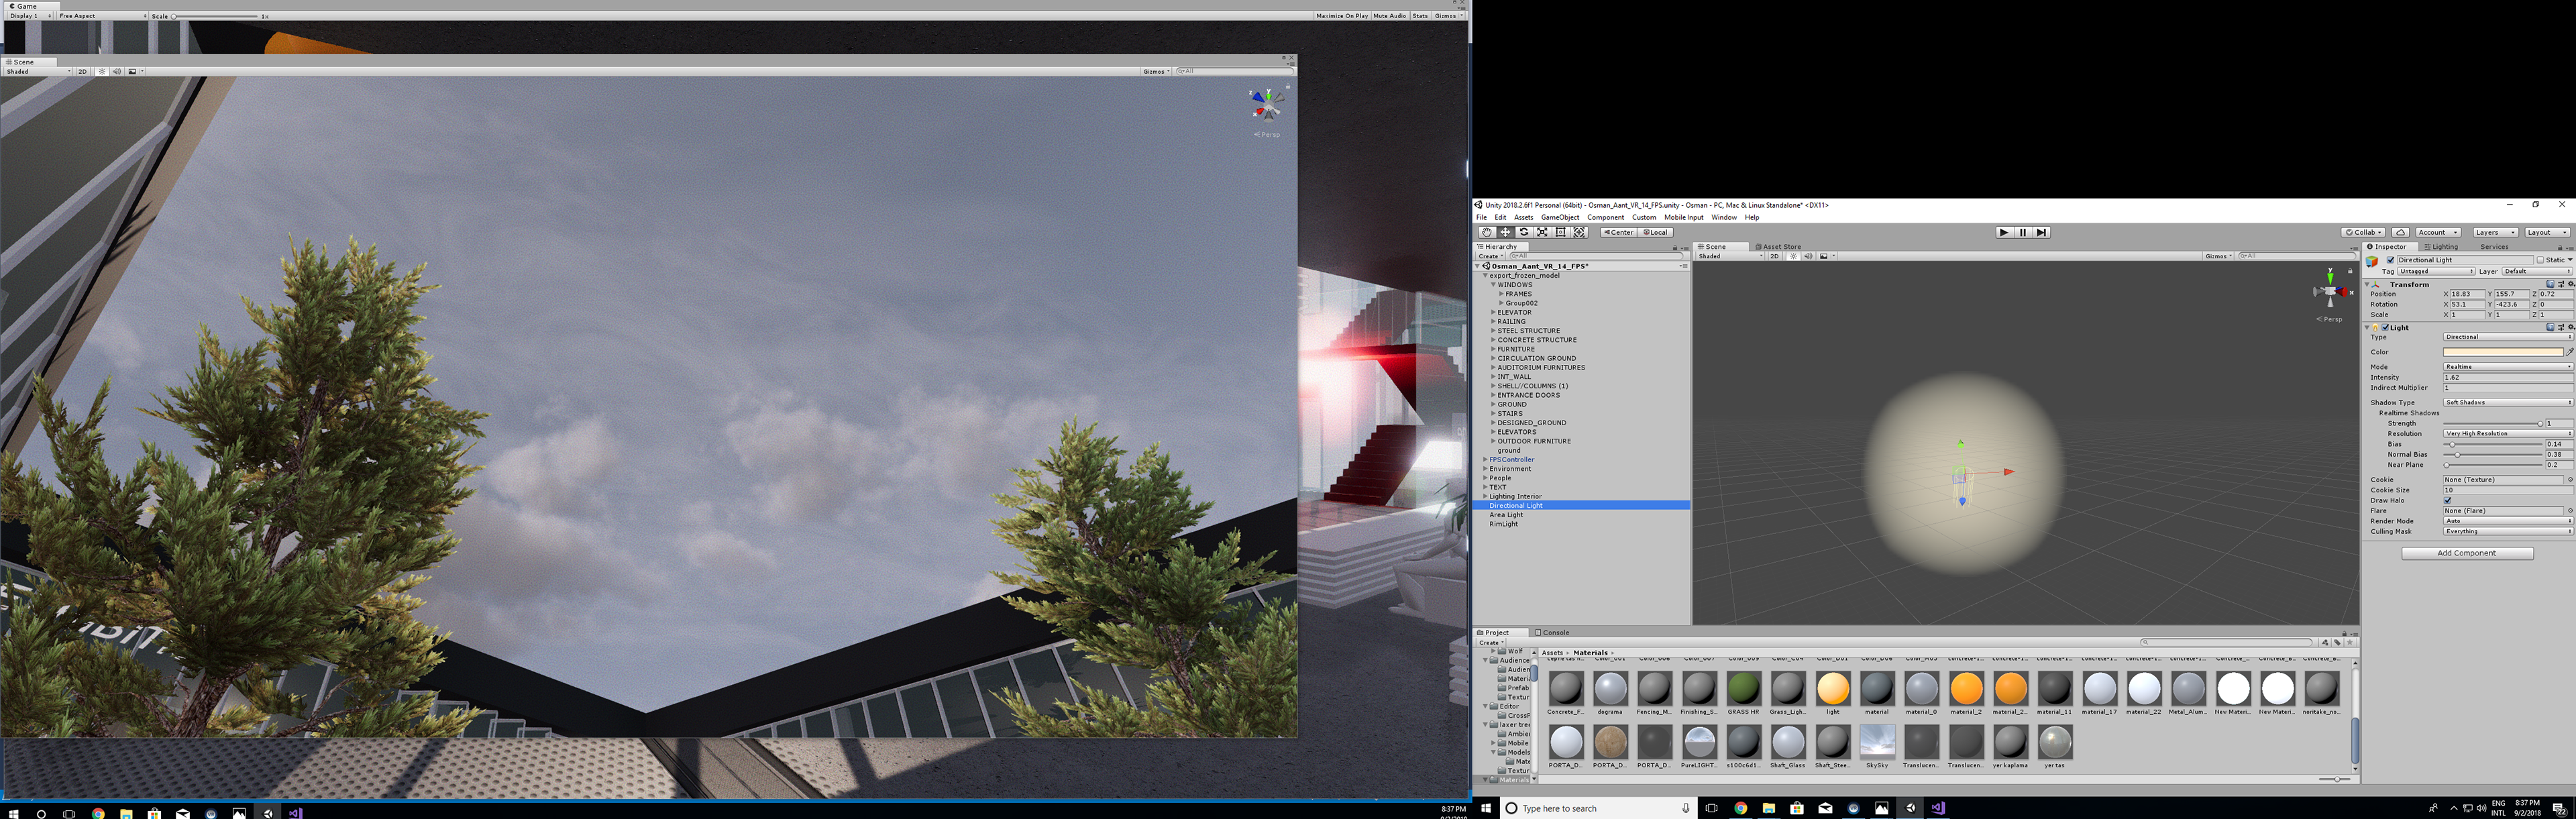Toggle the Center pivot mode button
This screenshot has height=819, width=2576.
coord(1618,232)
